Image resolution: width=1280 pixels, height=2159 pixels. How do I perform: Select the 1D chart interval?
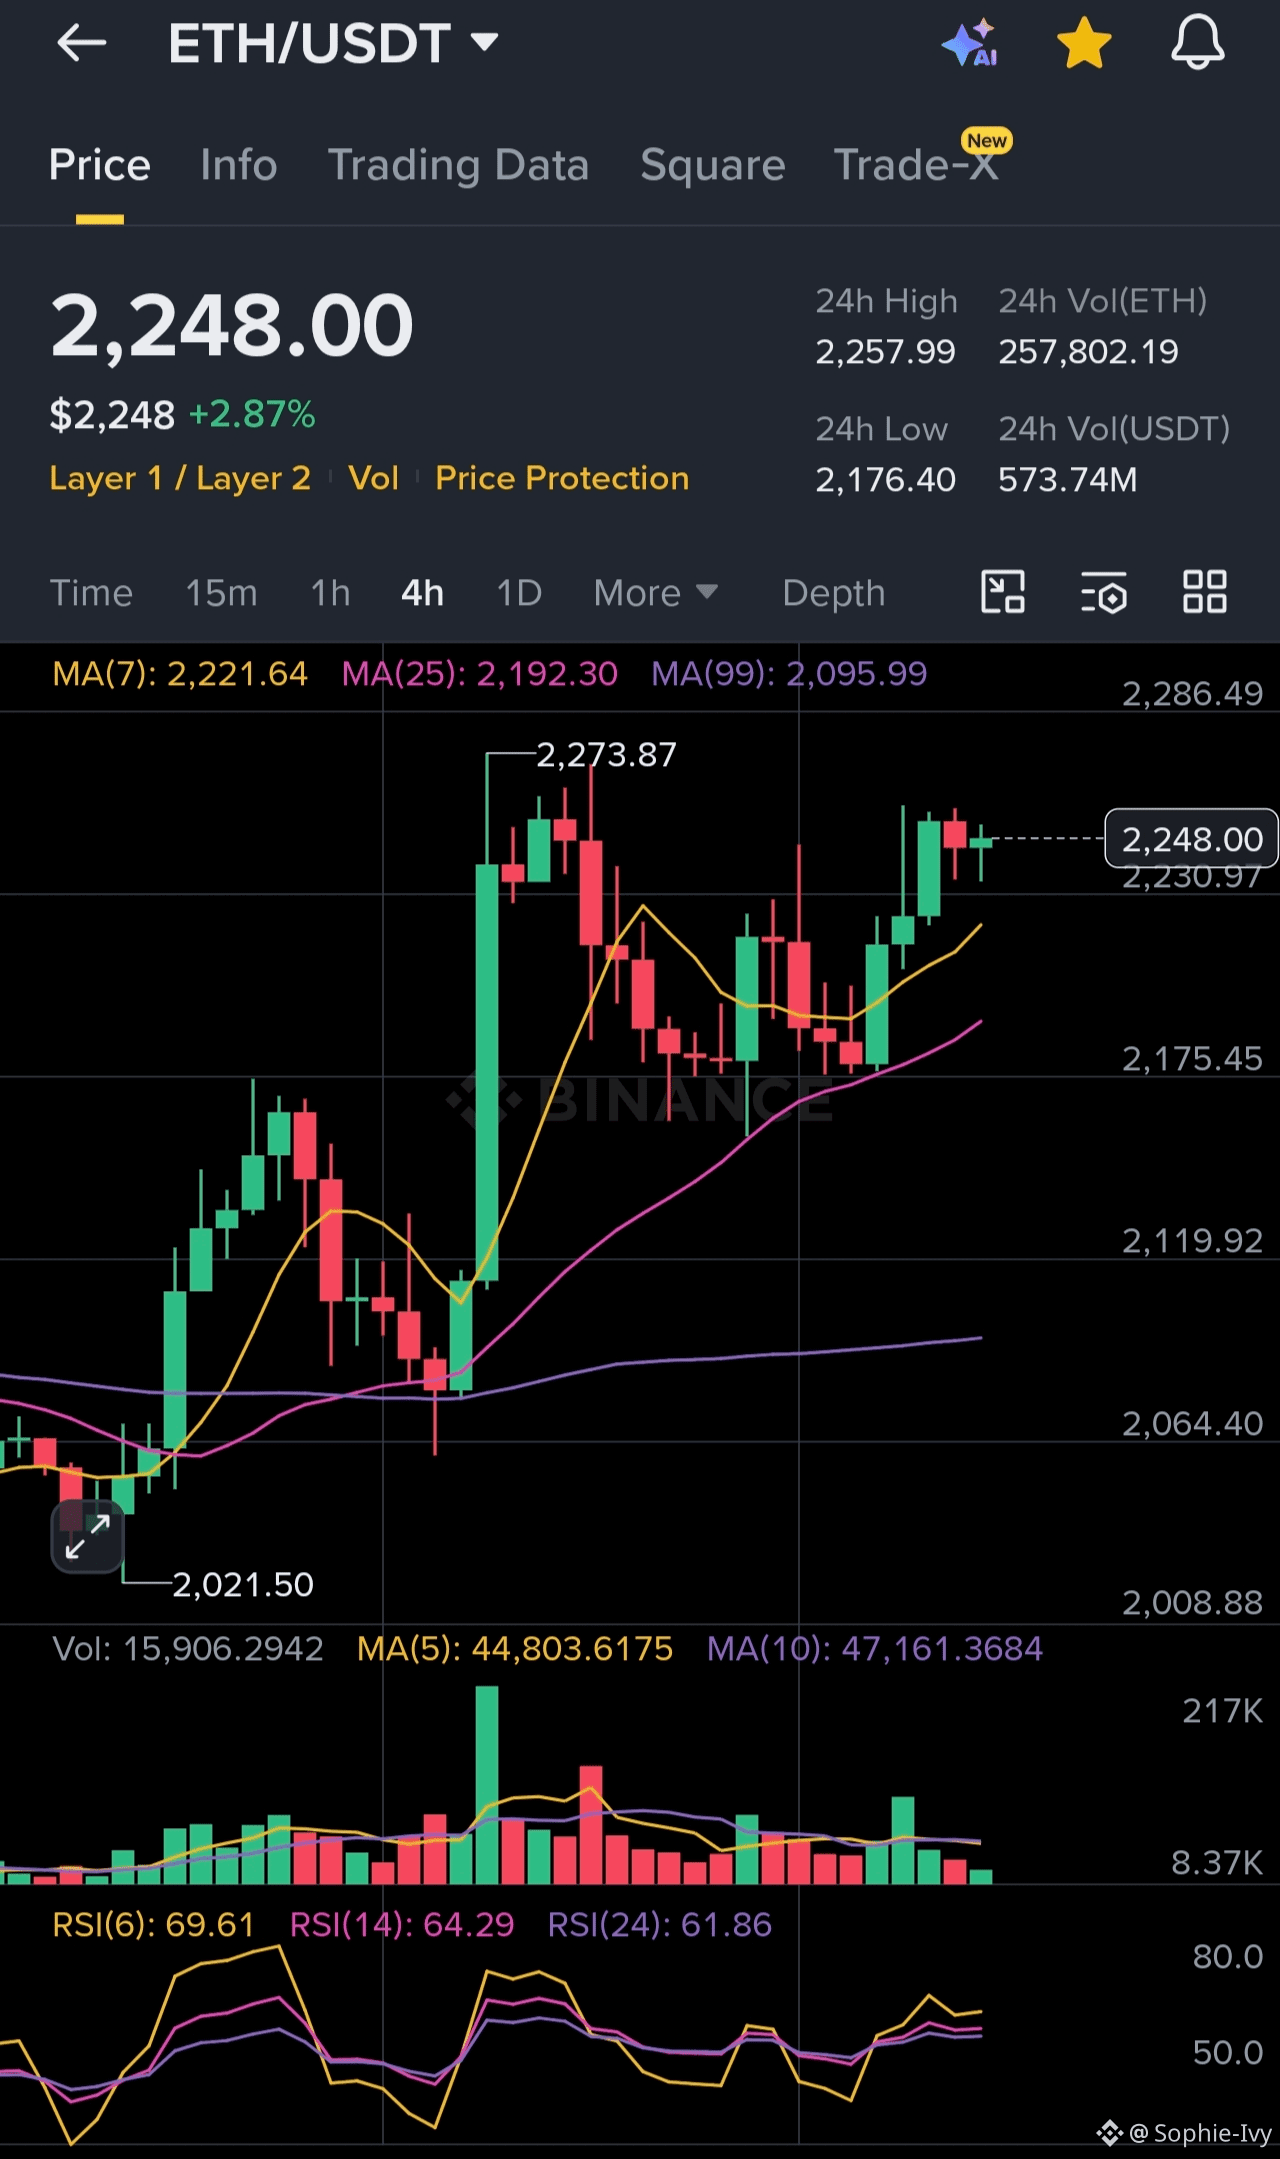pos(519,593)
